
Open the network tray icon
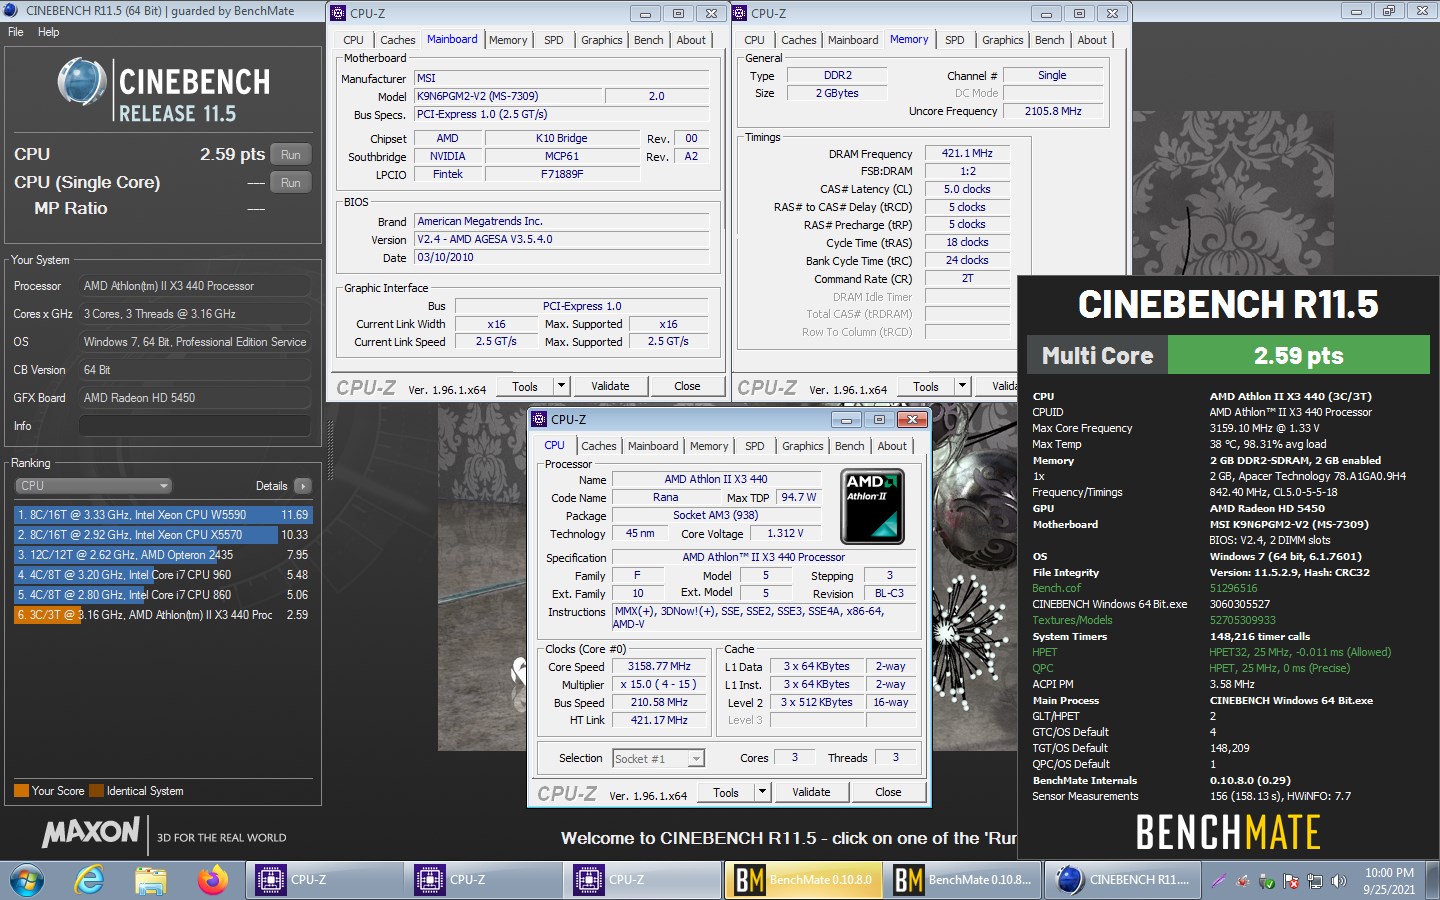pos(1314,881)
